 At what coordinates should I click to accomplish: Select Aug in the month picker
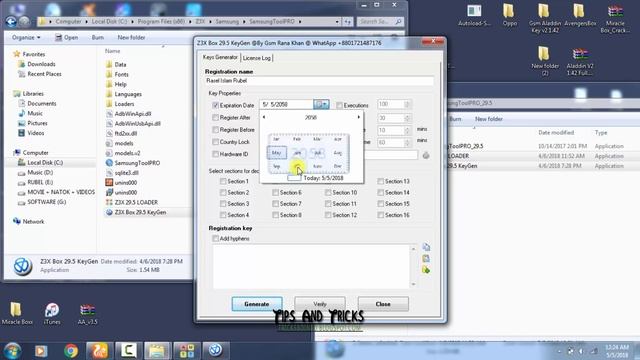click(338, 153)
